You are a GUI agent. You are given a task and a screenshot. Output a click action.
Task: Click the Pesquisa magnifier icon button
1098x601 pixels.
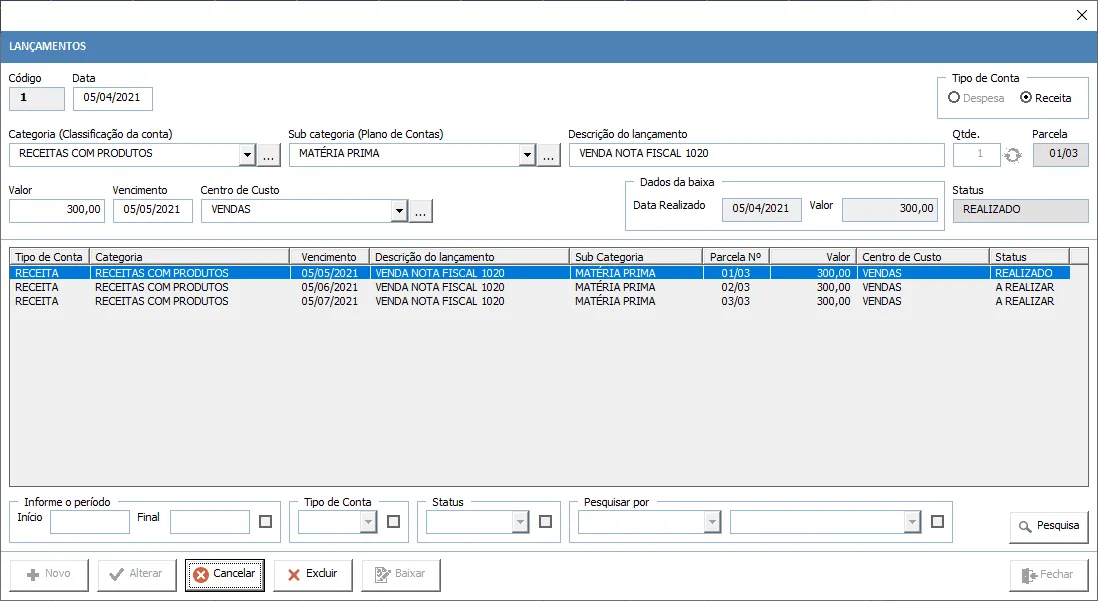point(1049,526)
